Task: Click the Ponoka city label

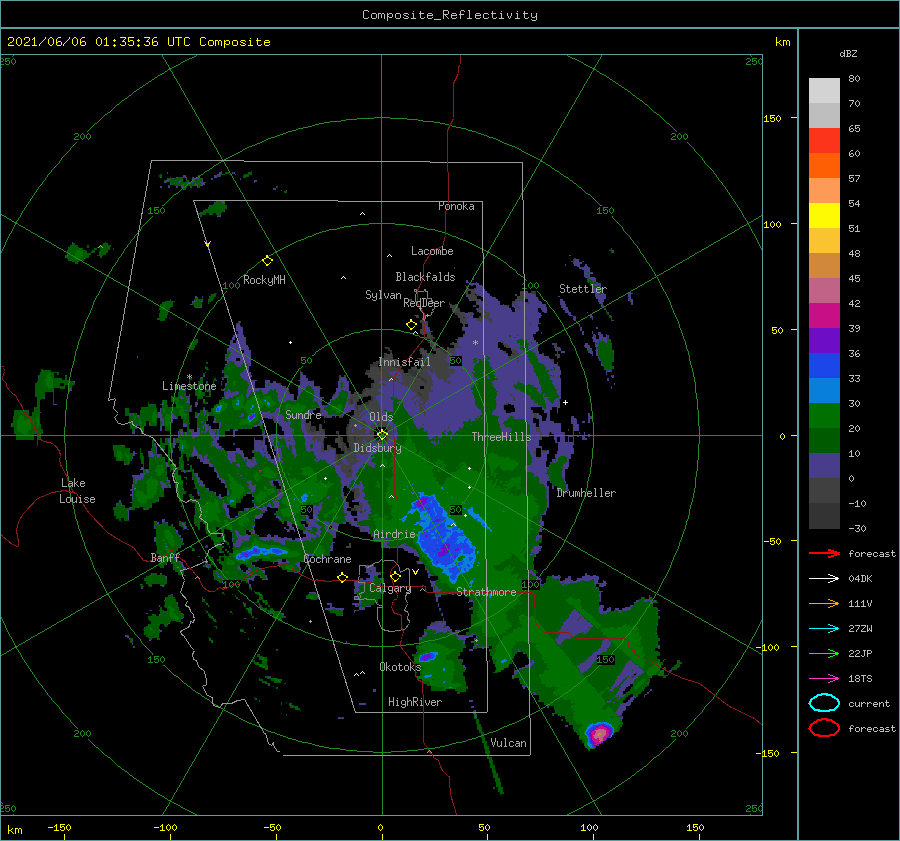Action: [456, 206]
